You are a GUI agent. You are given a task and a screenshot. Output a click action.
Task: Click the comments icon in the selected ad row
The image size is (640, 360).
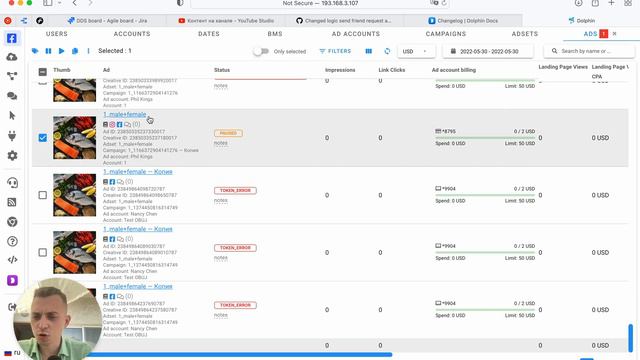click(127, 124)
